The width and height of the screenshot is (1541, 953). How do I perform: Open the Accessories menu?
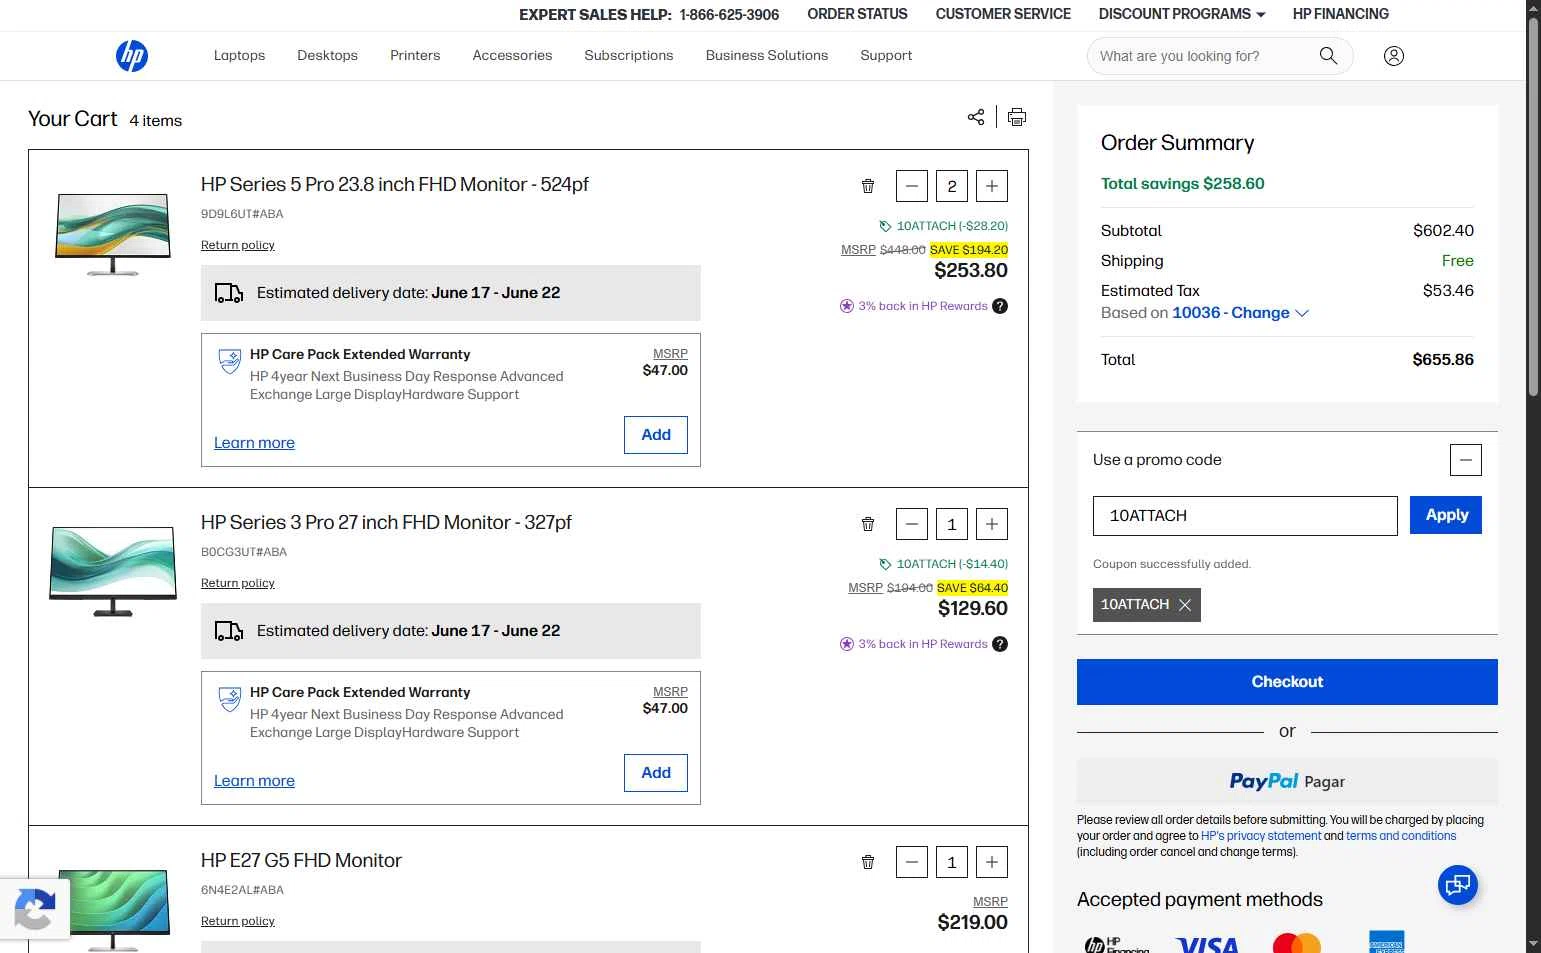[512, 56]
